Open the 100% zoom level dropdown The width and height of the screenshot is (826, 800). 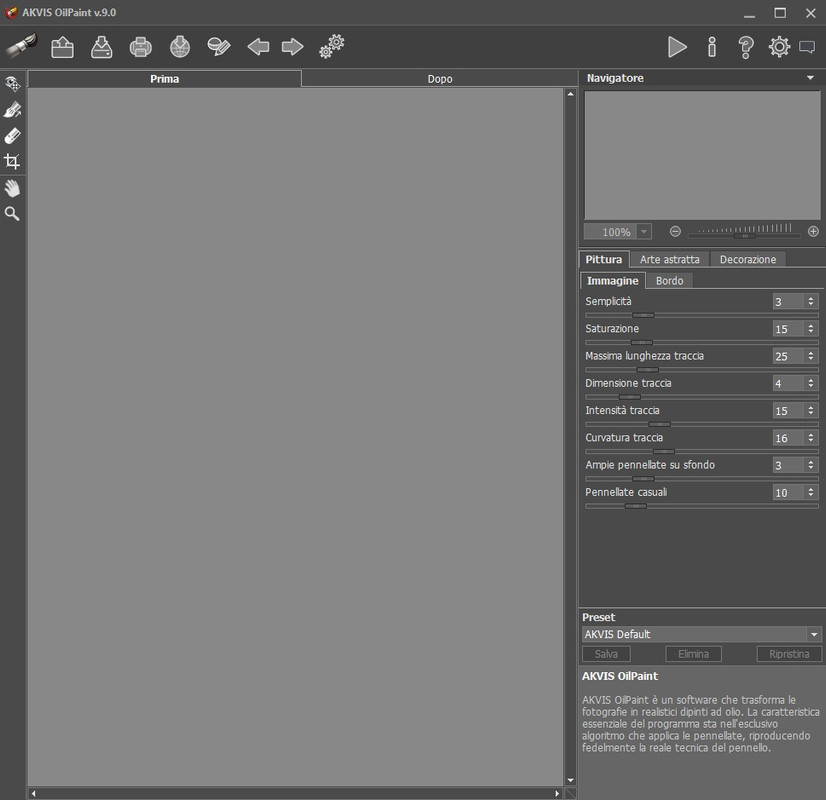[644, 232]
